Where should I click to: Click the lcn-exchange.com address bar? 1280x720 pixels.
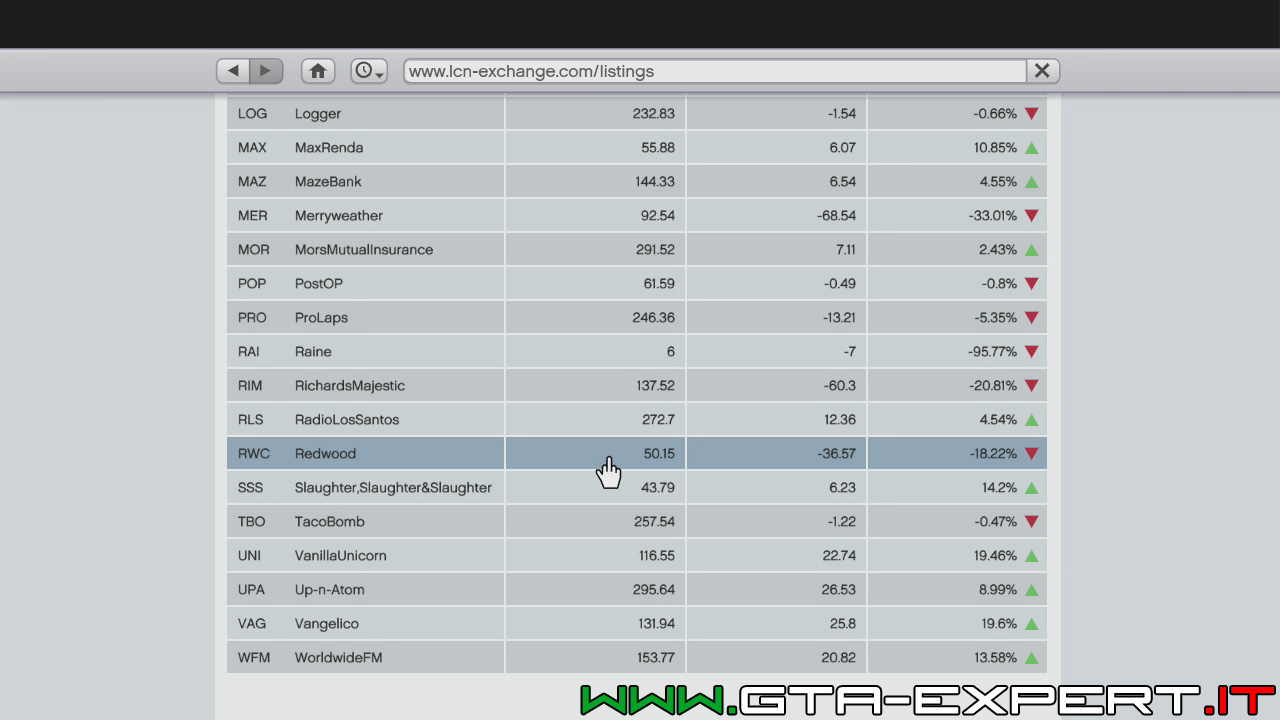pos(714,71)
